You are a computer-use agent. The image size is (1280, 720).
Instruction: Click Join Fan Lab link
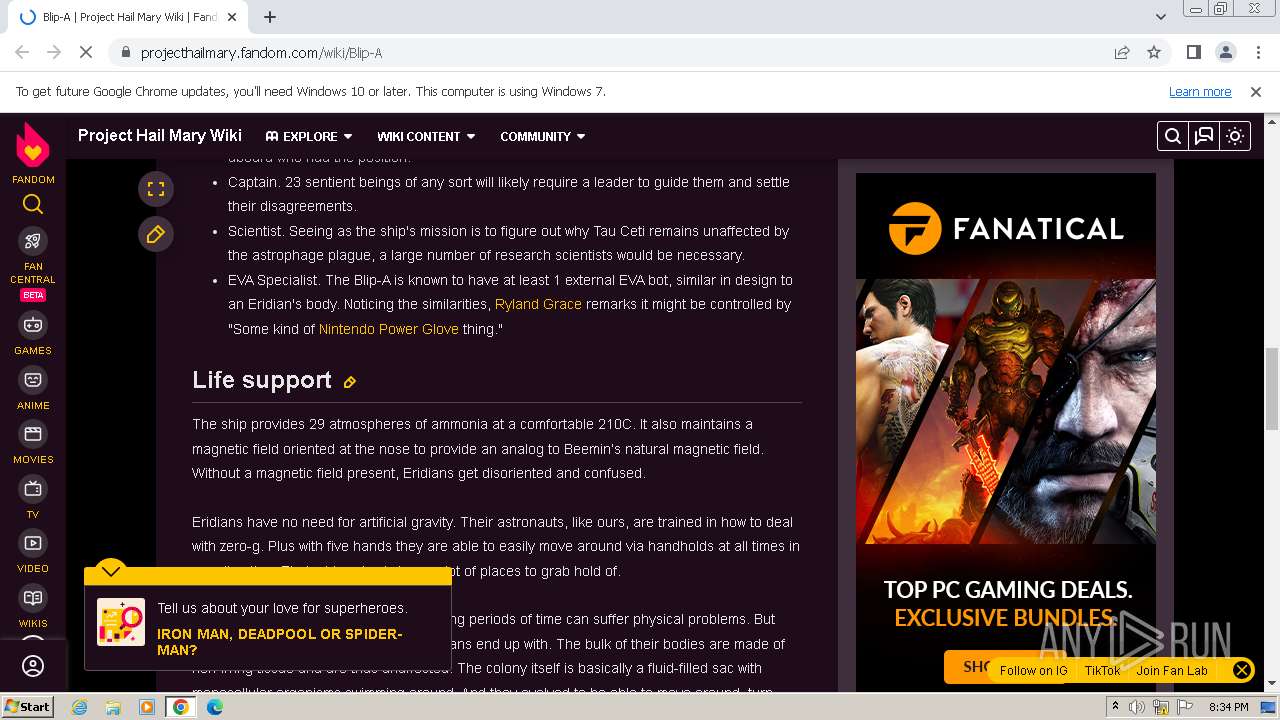point(1172,671)
